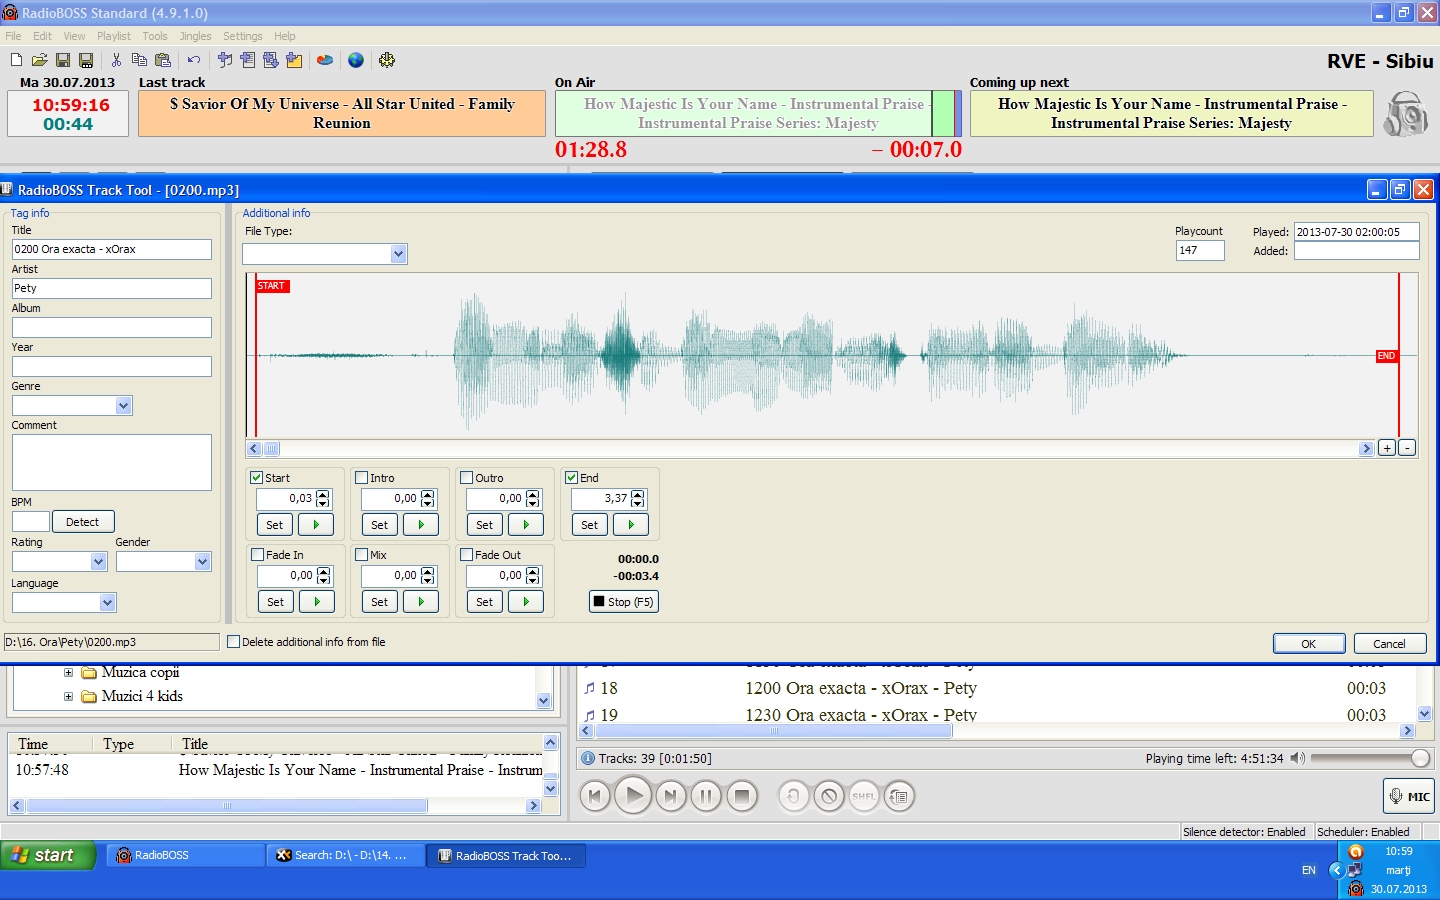Enable the Intro checkbox
Screen dimensions: 1440x900
tap(362, 478)
